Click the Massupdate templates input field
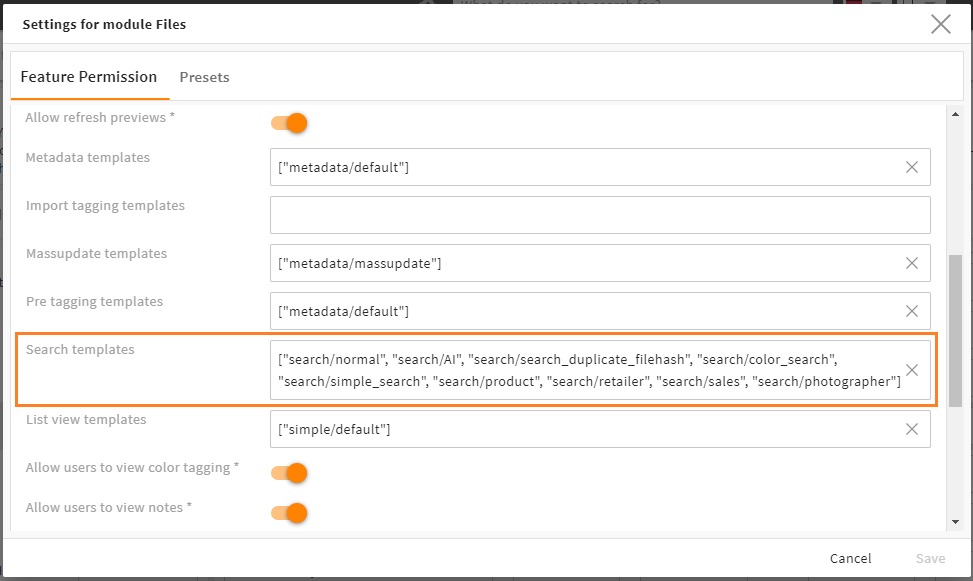 click(x=600, y=263)
